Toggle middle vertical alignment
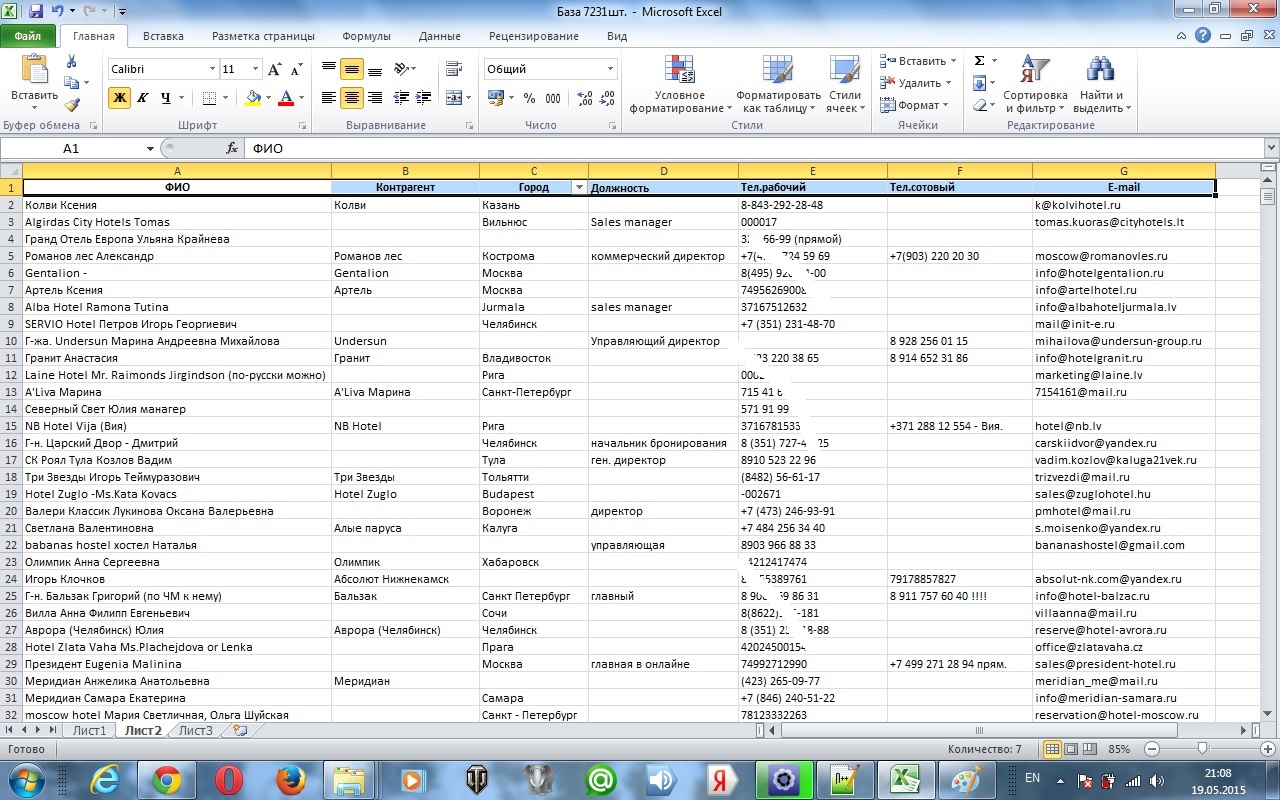 (x=351, y=69)
